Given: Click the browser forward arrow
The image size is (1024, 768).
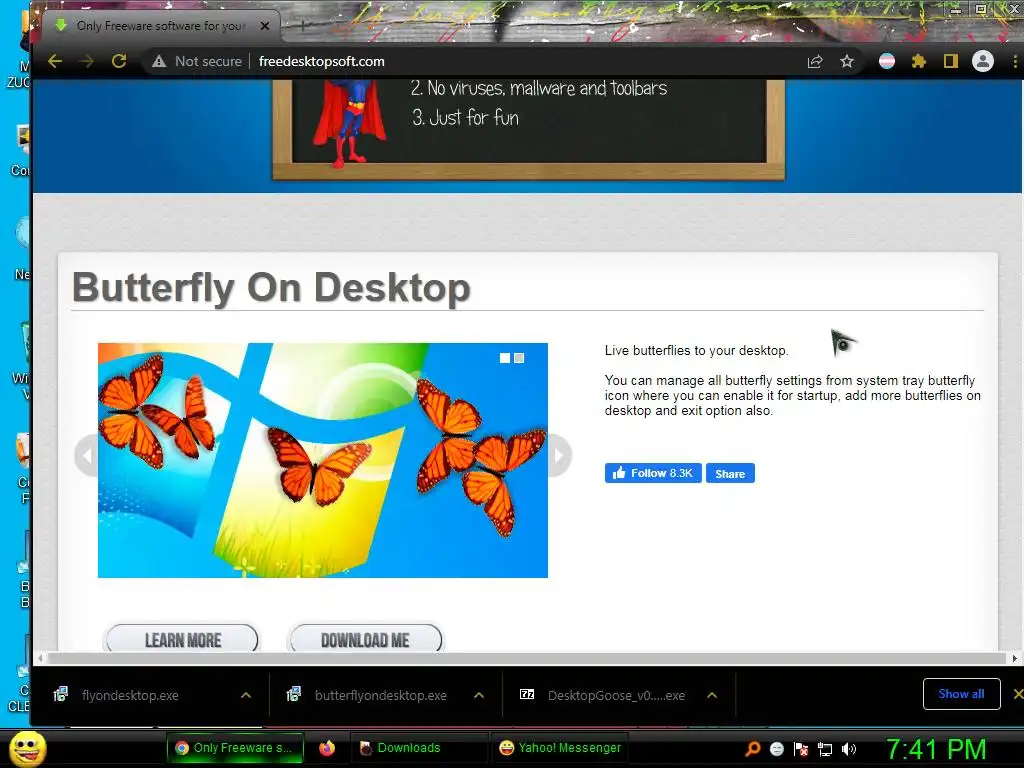Looking at the screenshot, I should [x=87, y=61].
